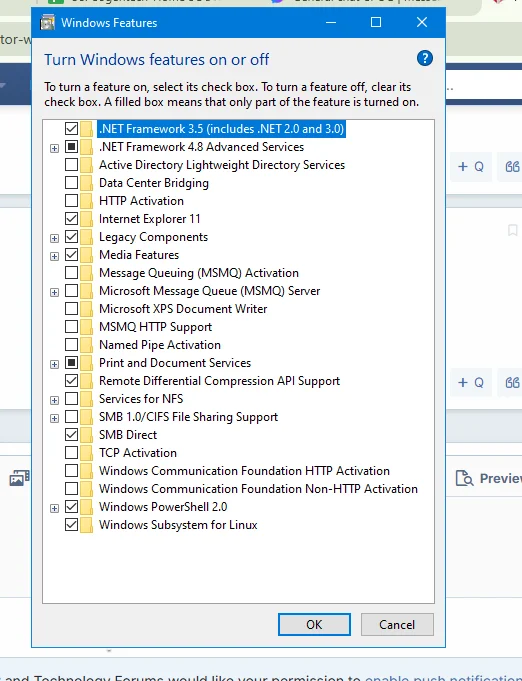Screen dimensions: 522x681
Task: Select 'Internet Explorer 11' row text
Action: pyautogui.click(x=150, y=219)
